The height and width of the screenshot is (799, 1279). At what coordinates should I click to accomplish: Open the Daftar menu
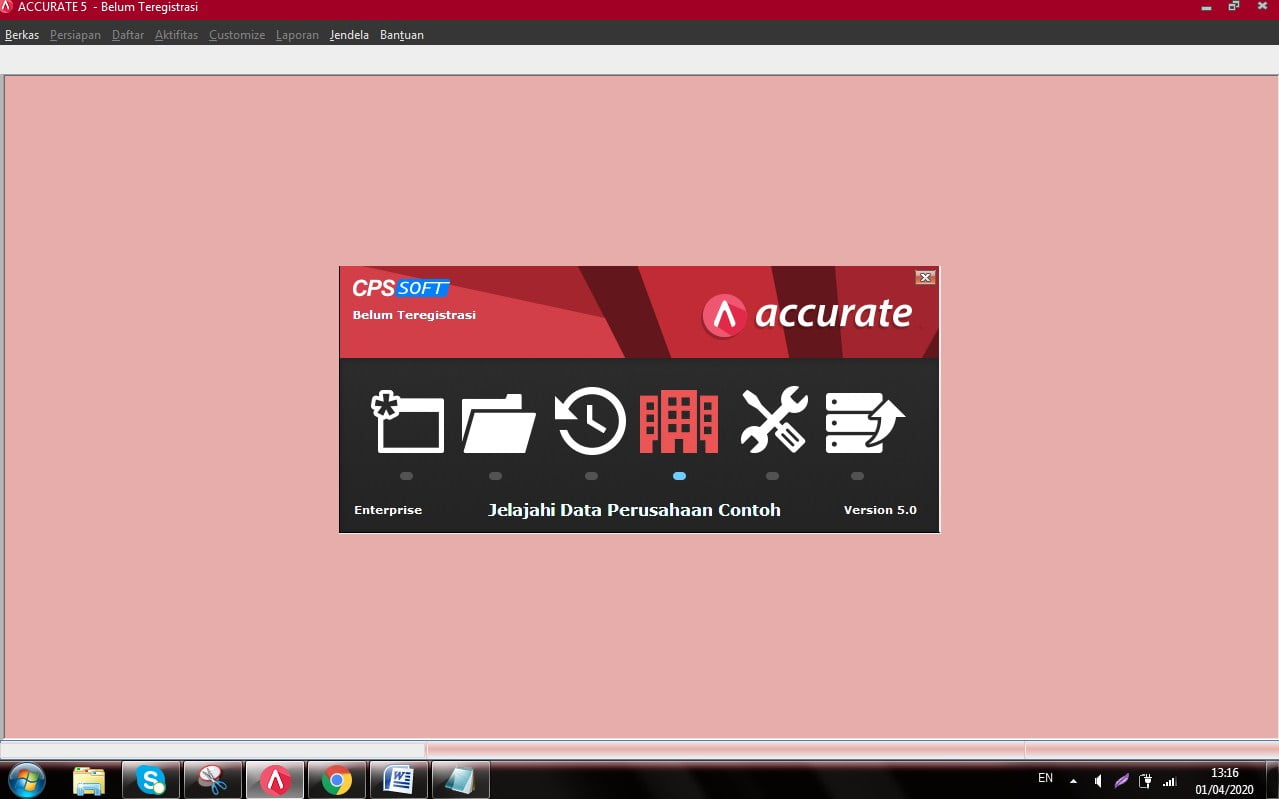coord(128,35)
